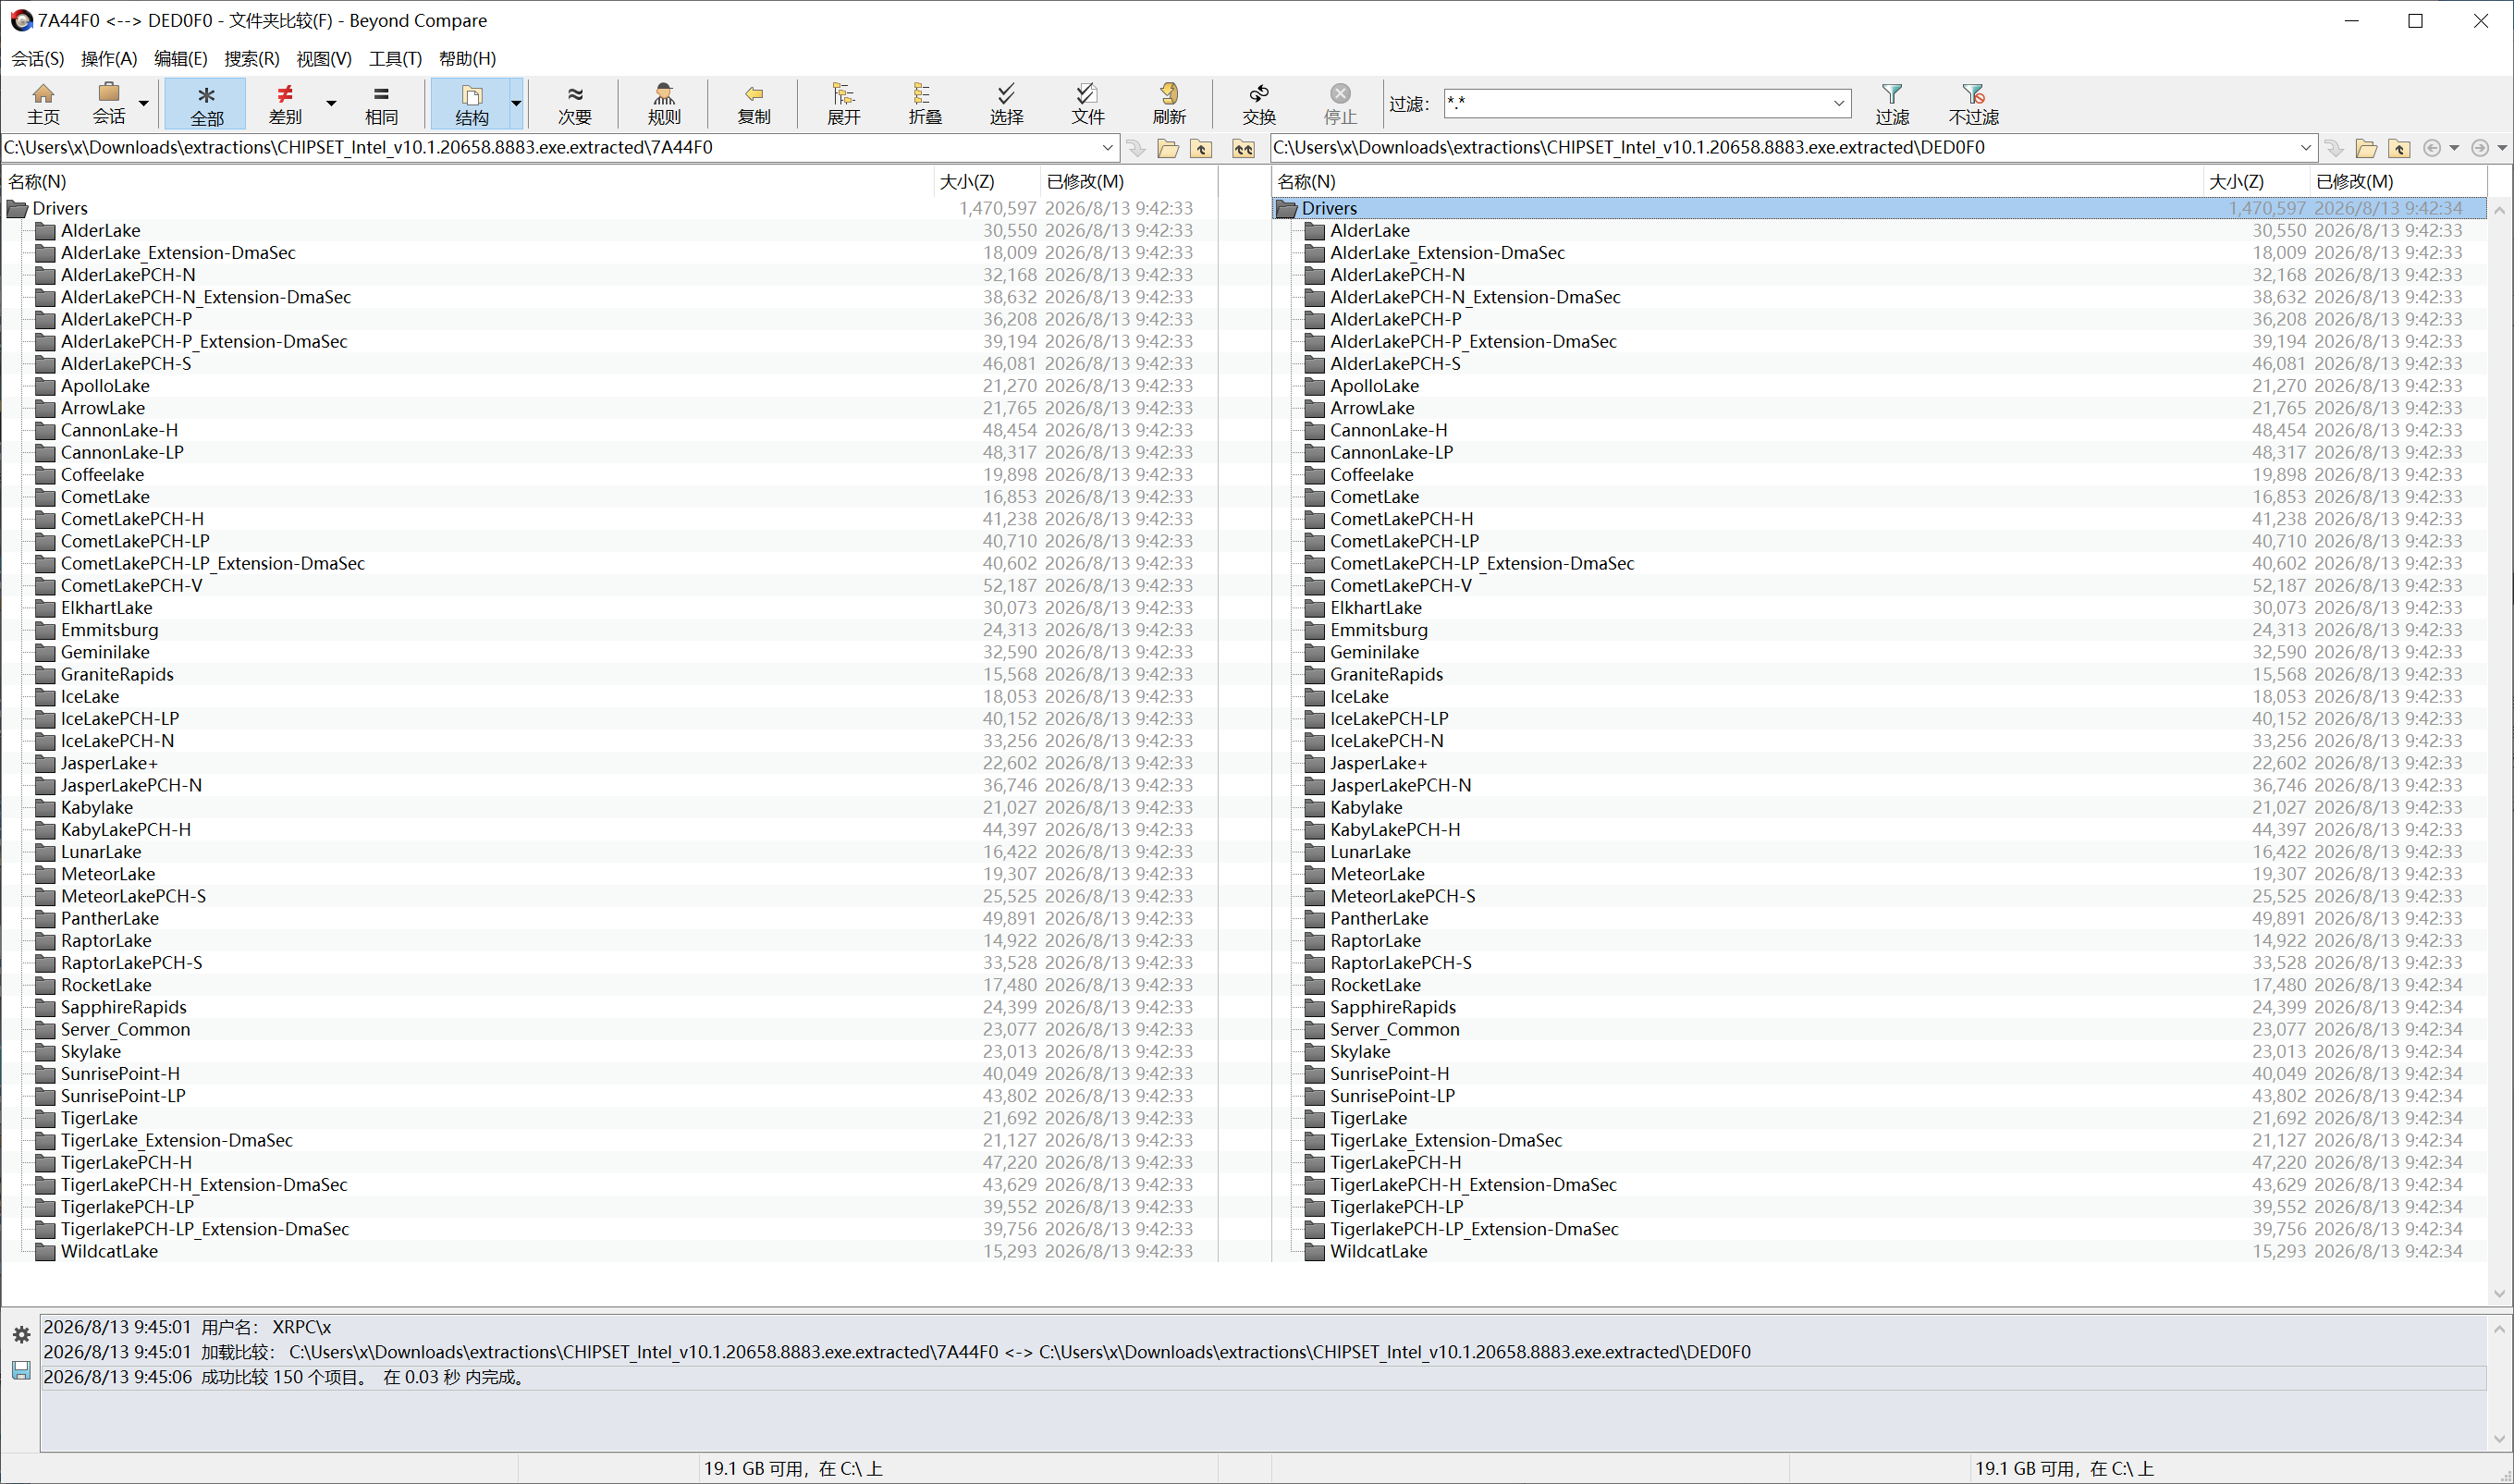2514x1484 pixels.
Task: Browse for folder on the right path bar
Action: pos(2366,148)
